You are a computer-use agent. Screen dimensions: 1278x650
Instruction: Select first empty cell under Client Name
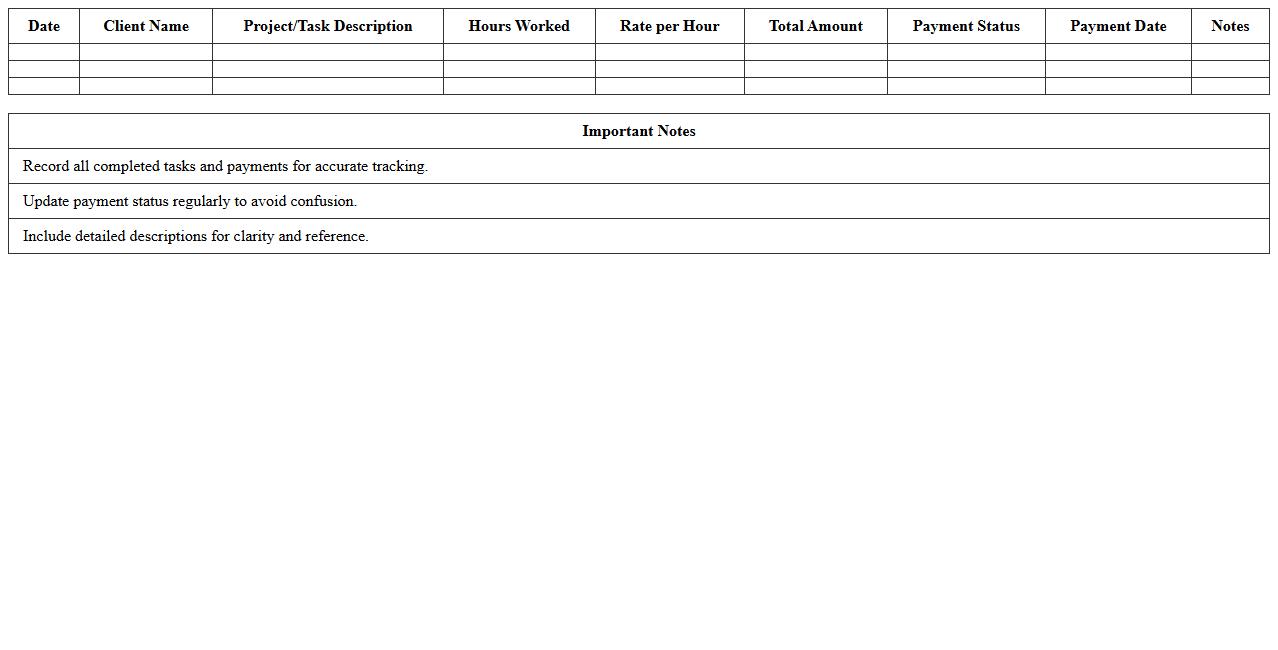[146, 52]
